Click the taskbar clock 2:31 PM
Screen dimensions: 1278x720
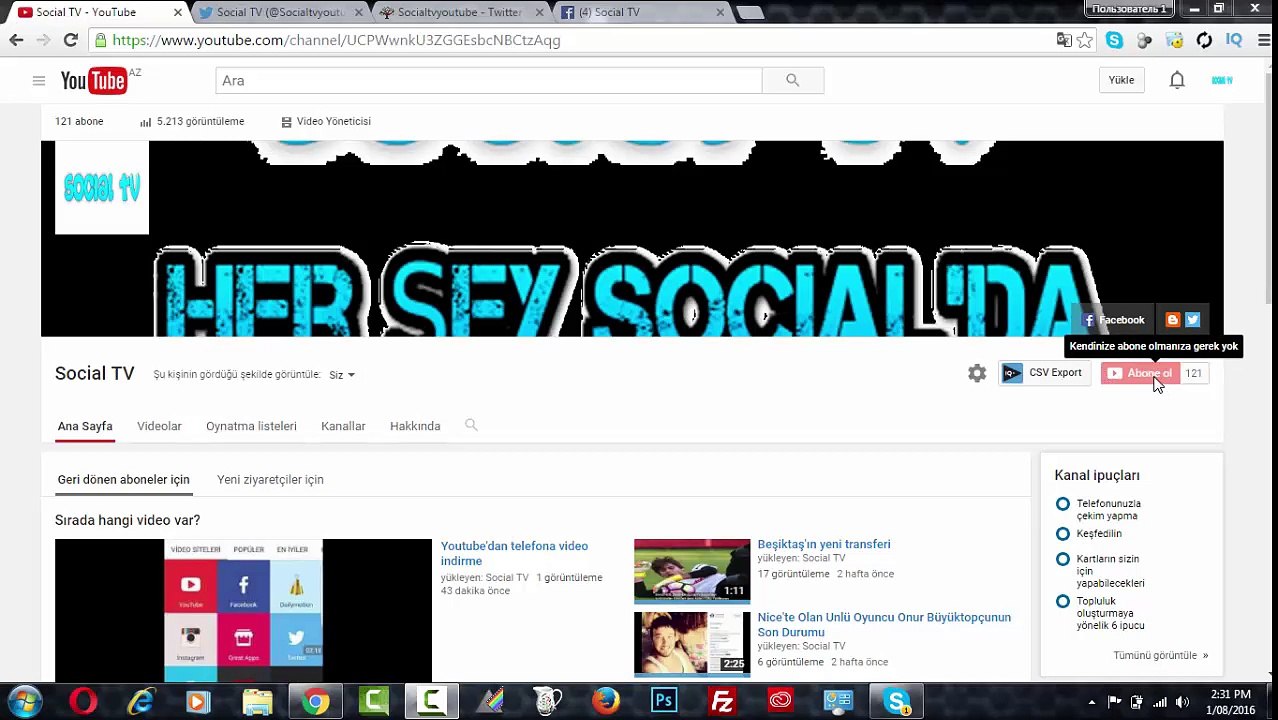[x=1231, y=694]
